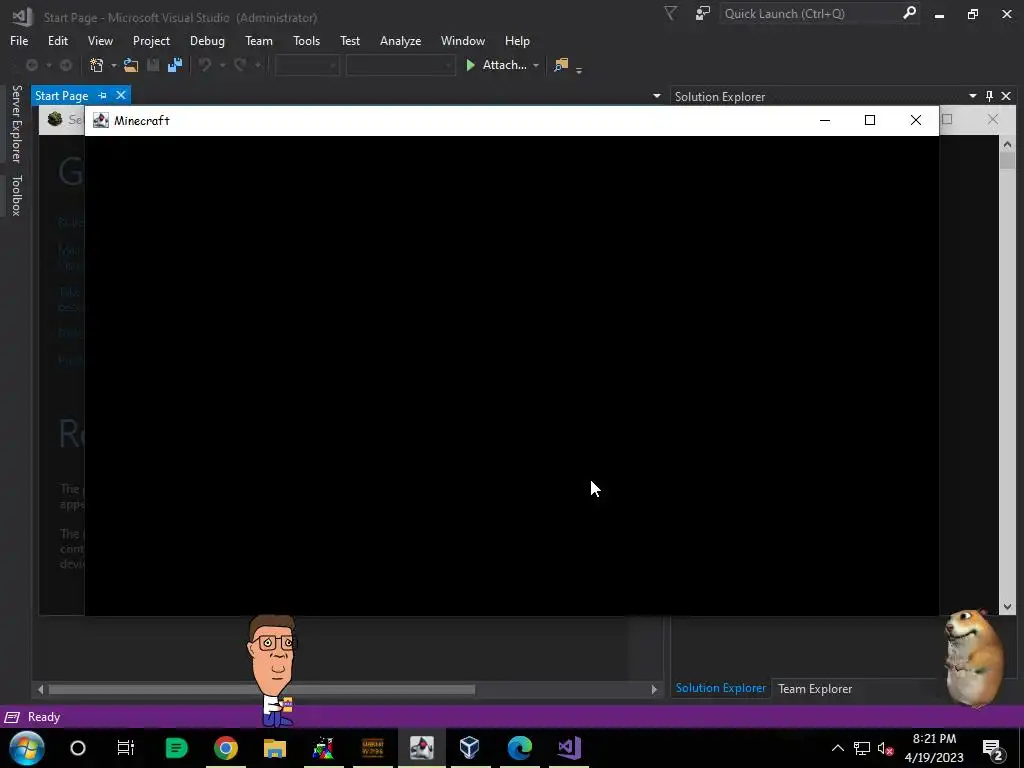Click the New Project toolbar icon
Screen dimensions: 1024x768
pyautogui.click(x=97, y=65)
